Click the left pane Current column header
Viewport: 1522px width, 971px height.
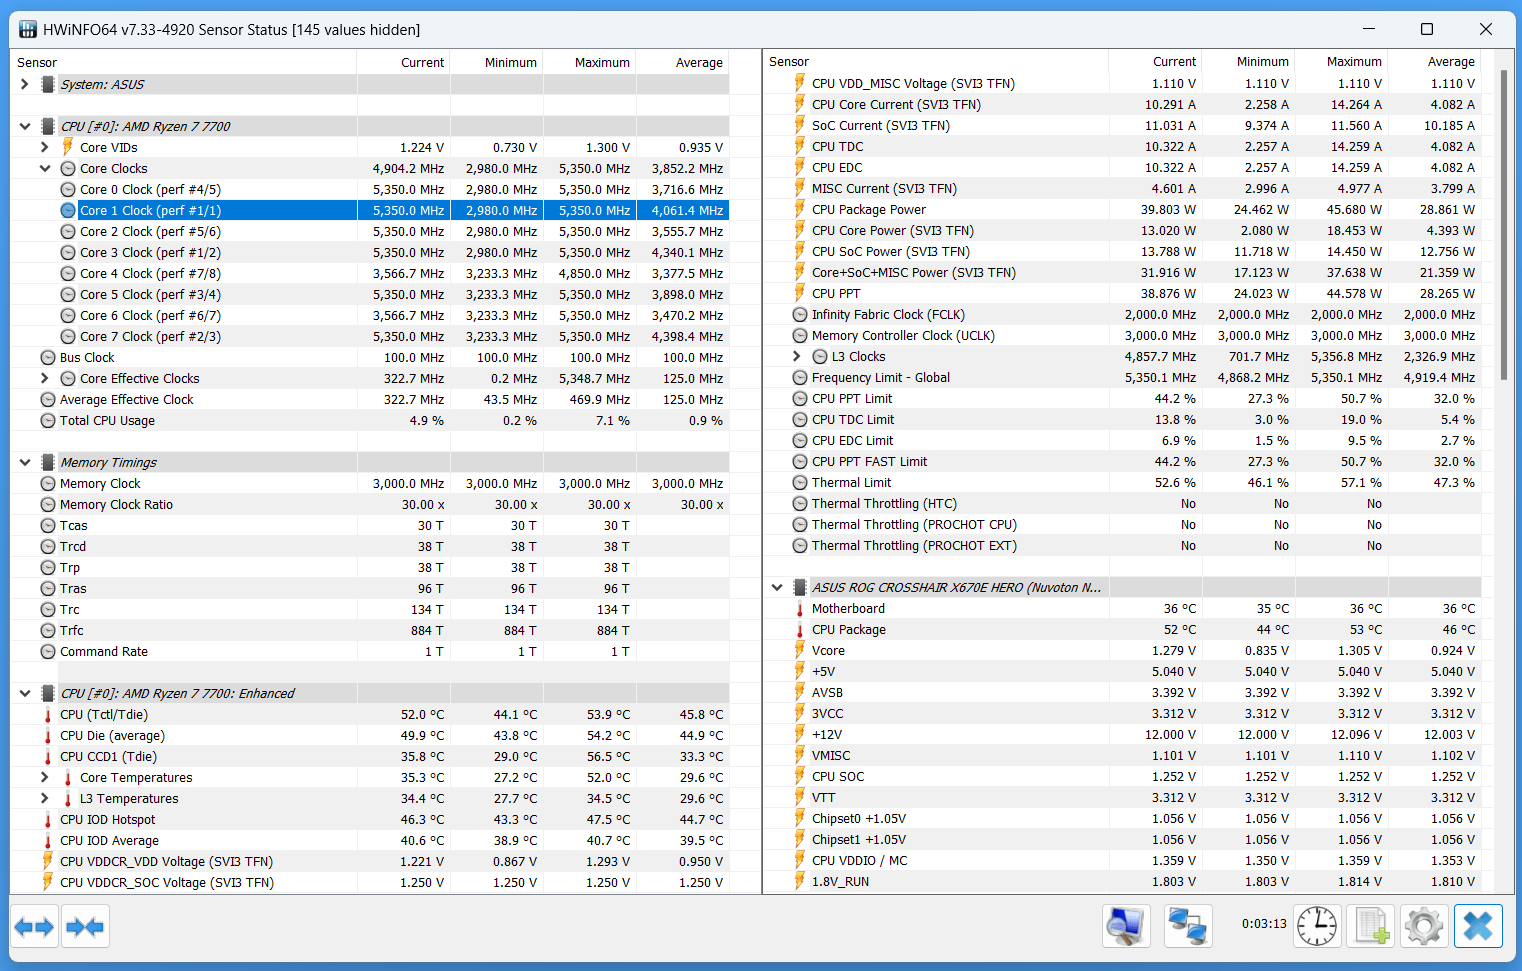pos(403,62)
